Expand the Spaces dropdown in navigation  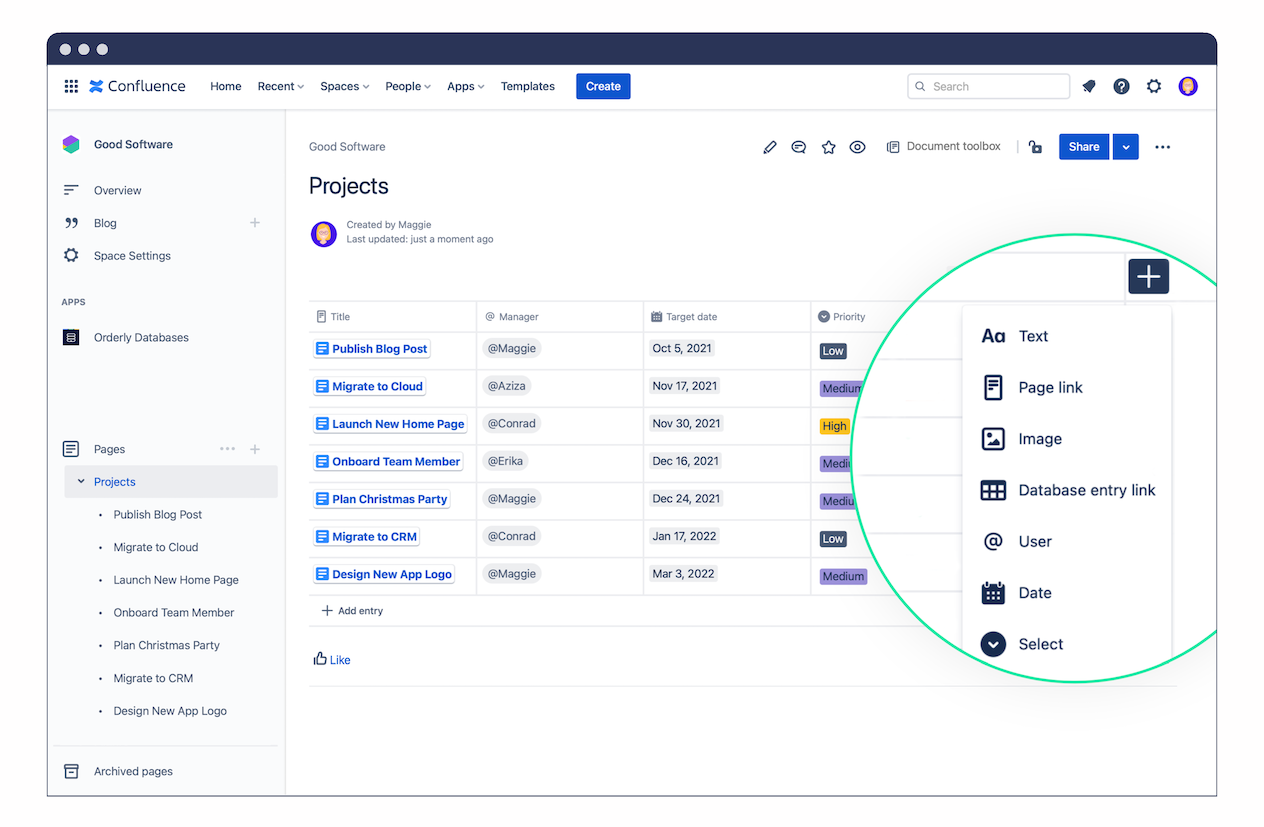pos(345,86)
